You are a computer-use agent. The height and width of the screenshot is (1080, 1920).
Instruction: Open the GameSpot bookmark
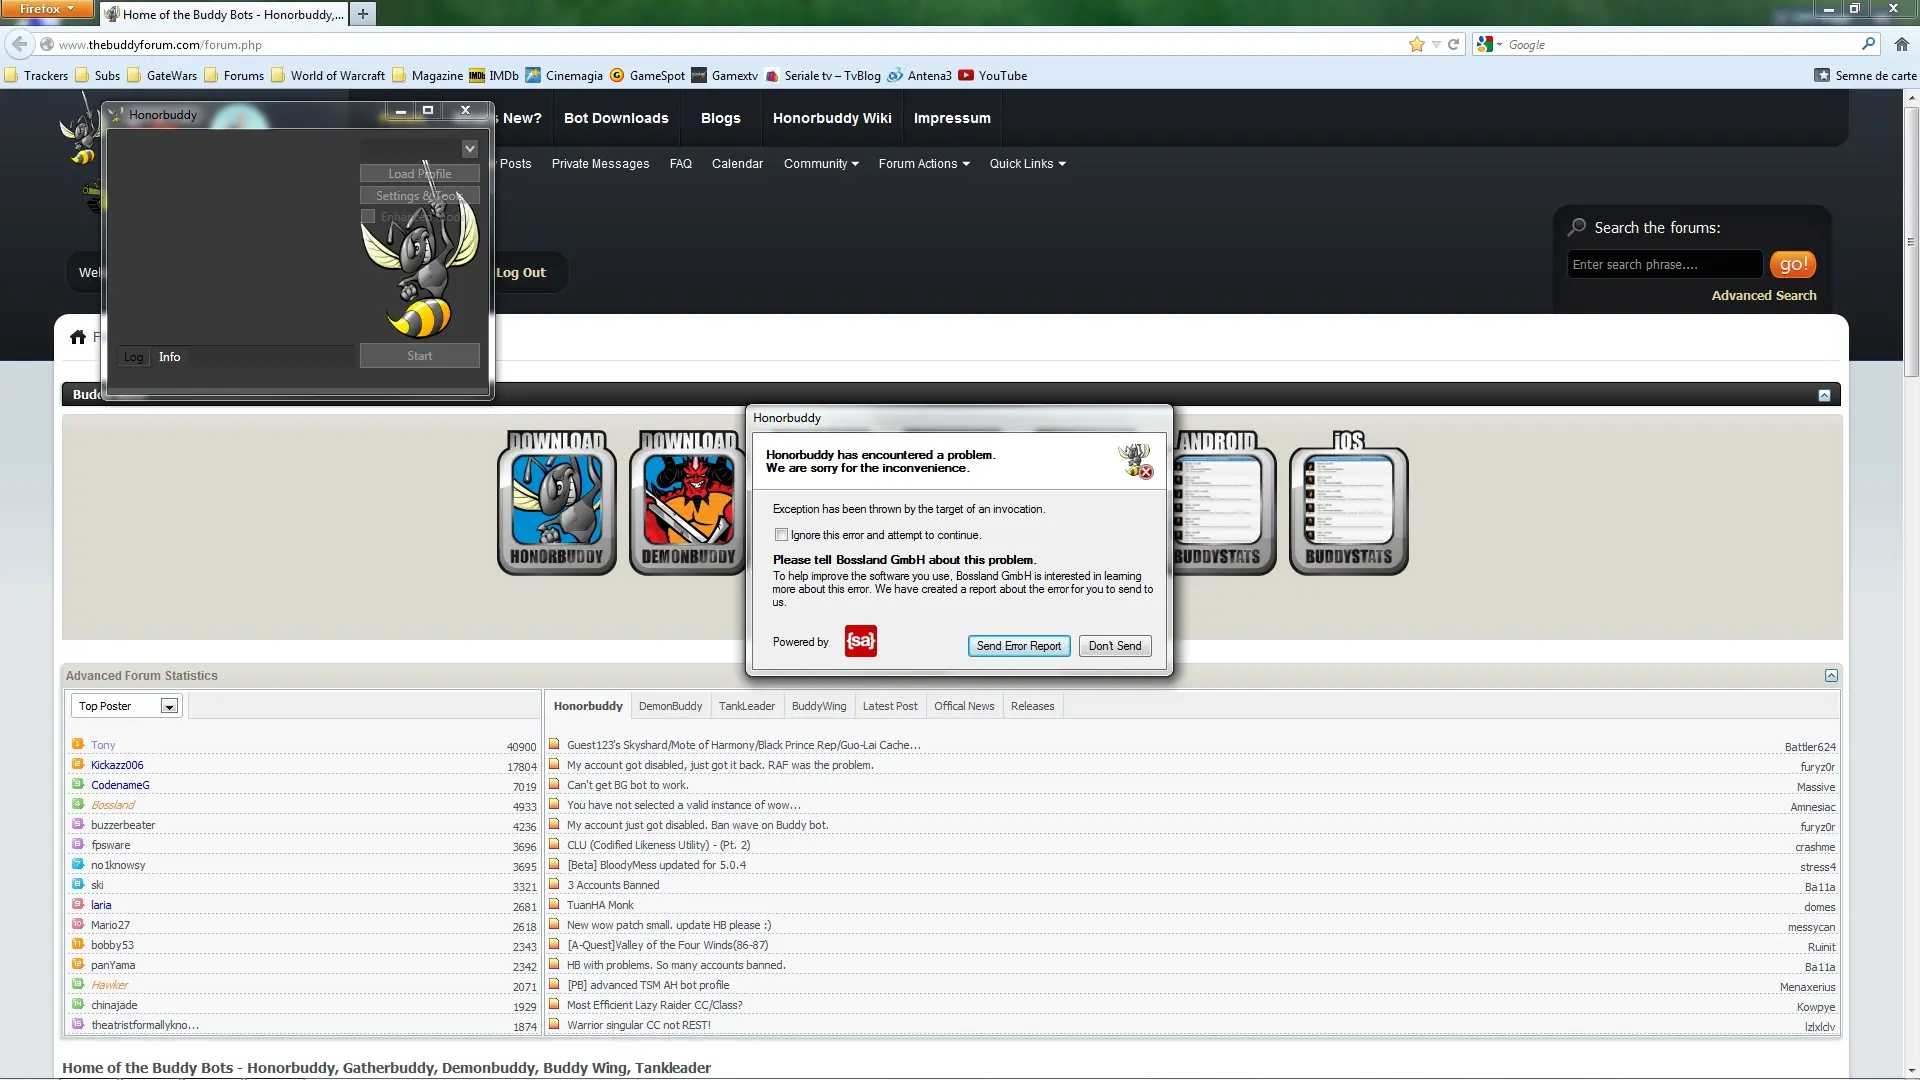647,76
